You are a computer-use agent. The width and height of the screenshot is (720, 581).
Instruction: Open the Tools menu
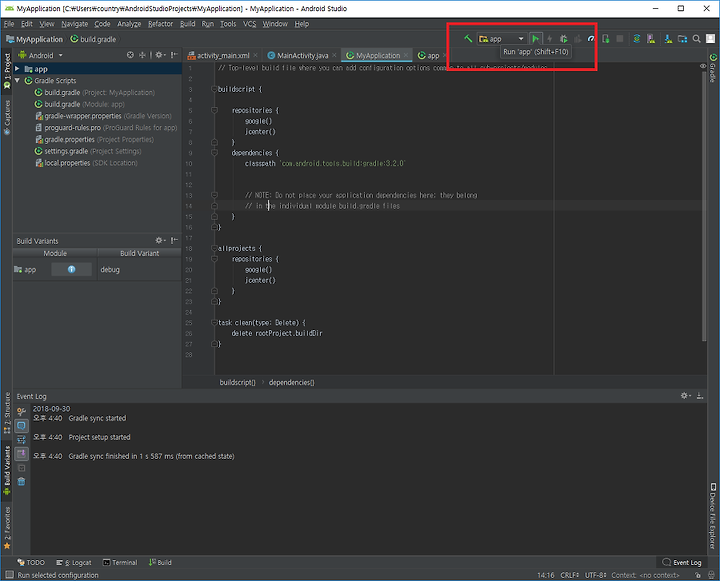point(228,24)
